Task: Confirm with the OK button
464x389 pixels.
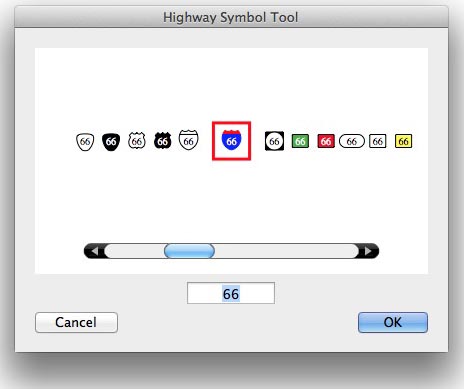Action: point(393,322)
